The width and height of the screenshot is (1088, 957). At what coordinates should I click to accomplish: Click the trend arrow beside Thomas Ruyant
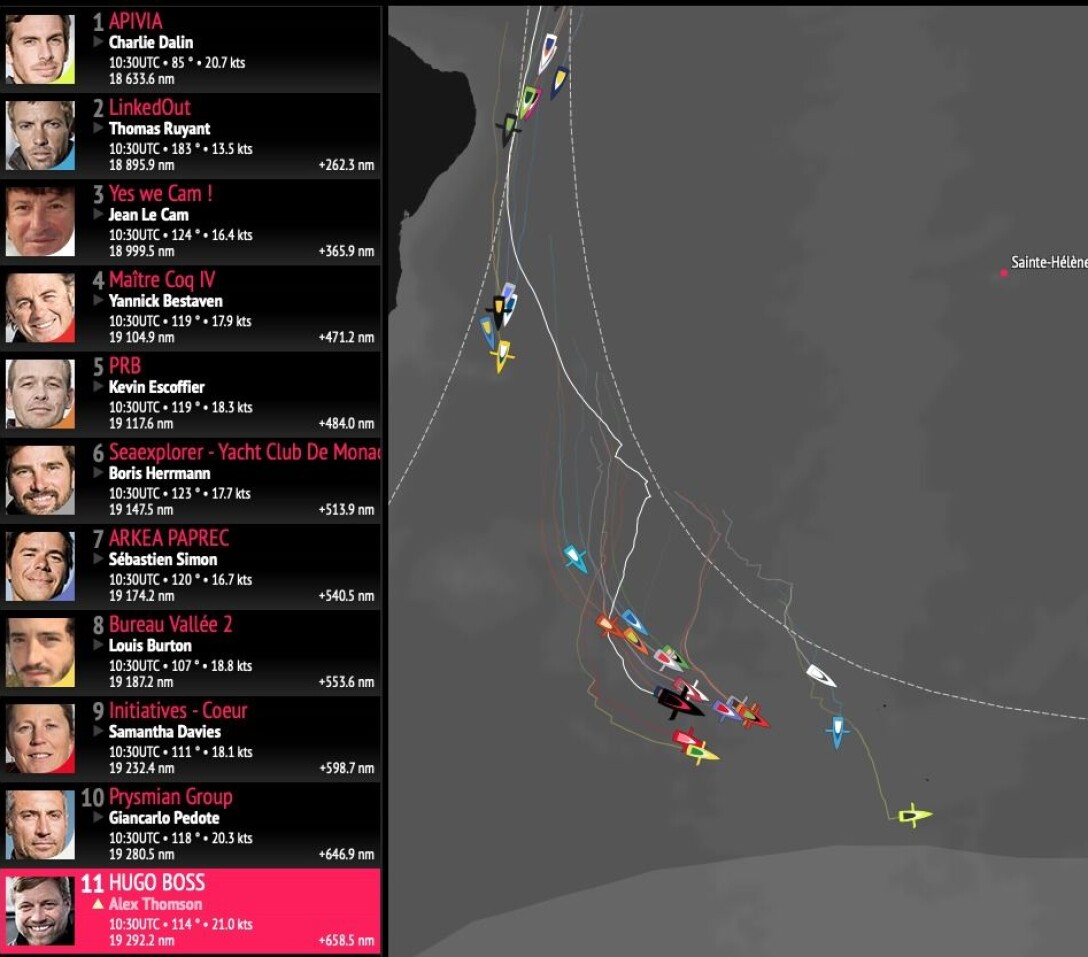click(99, 128)
